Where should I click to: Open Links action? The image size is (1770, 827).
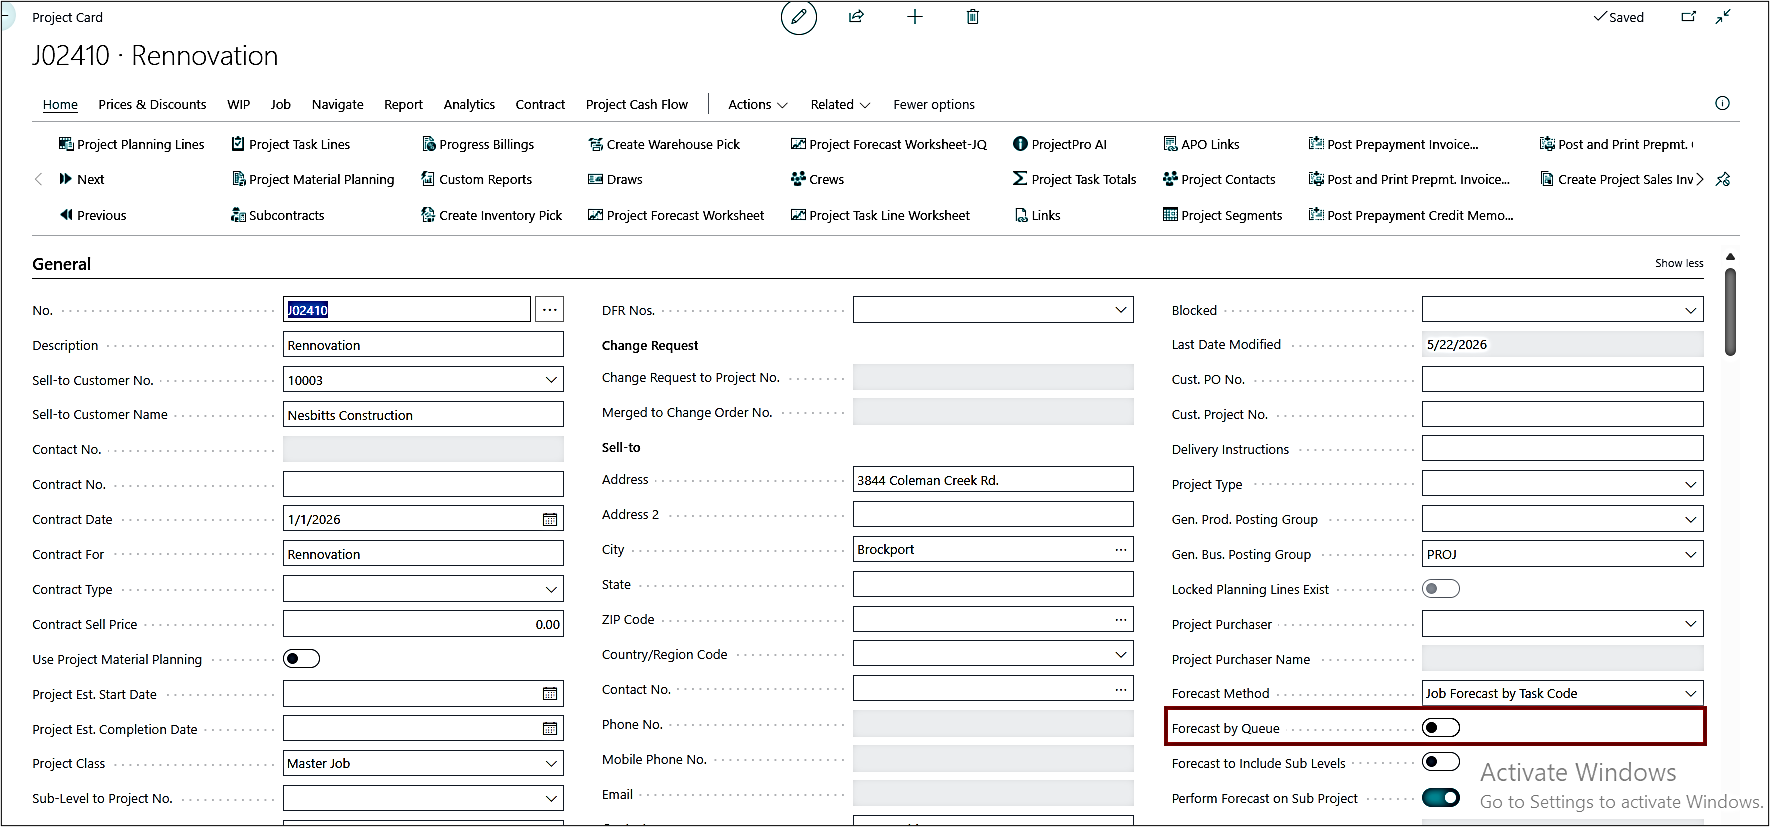[x=1037, y=215]
